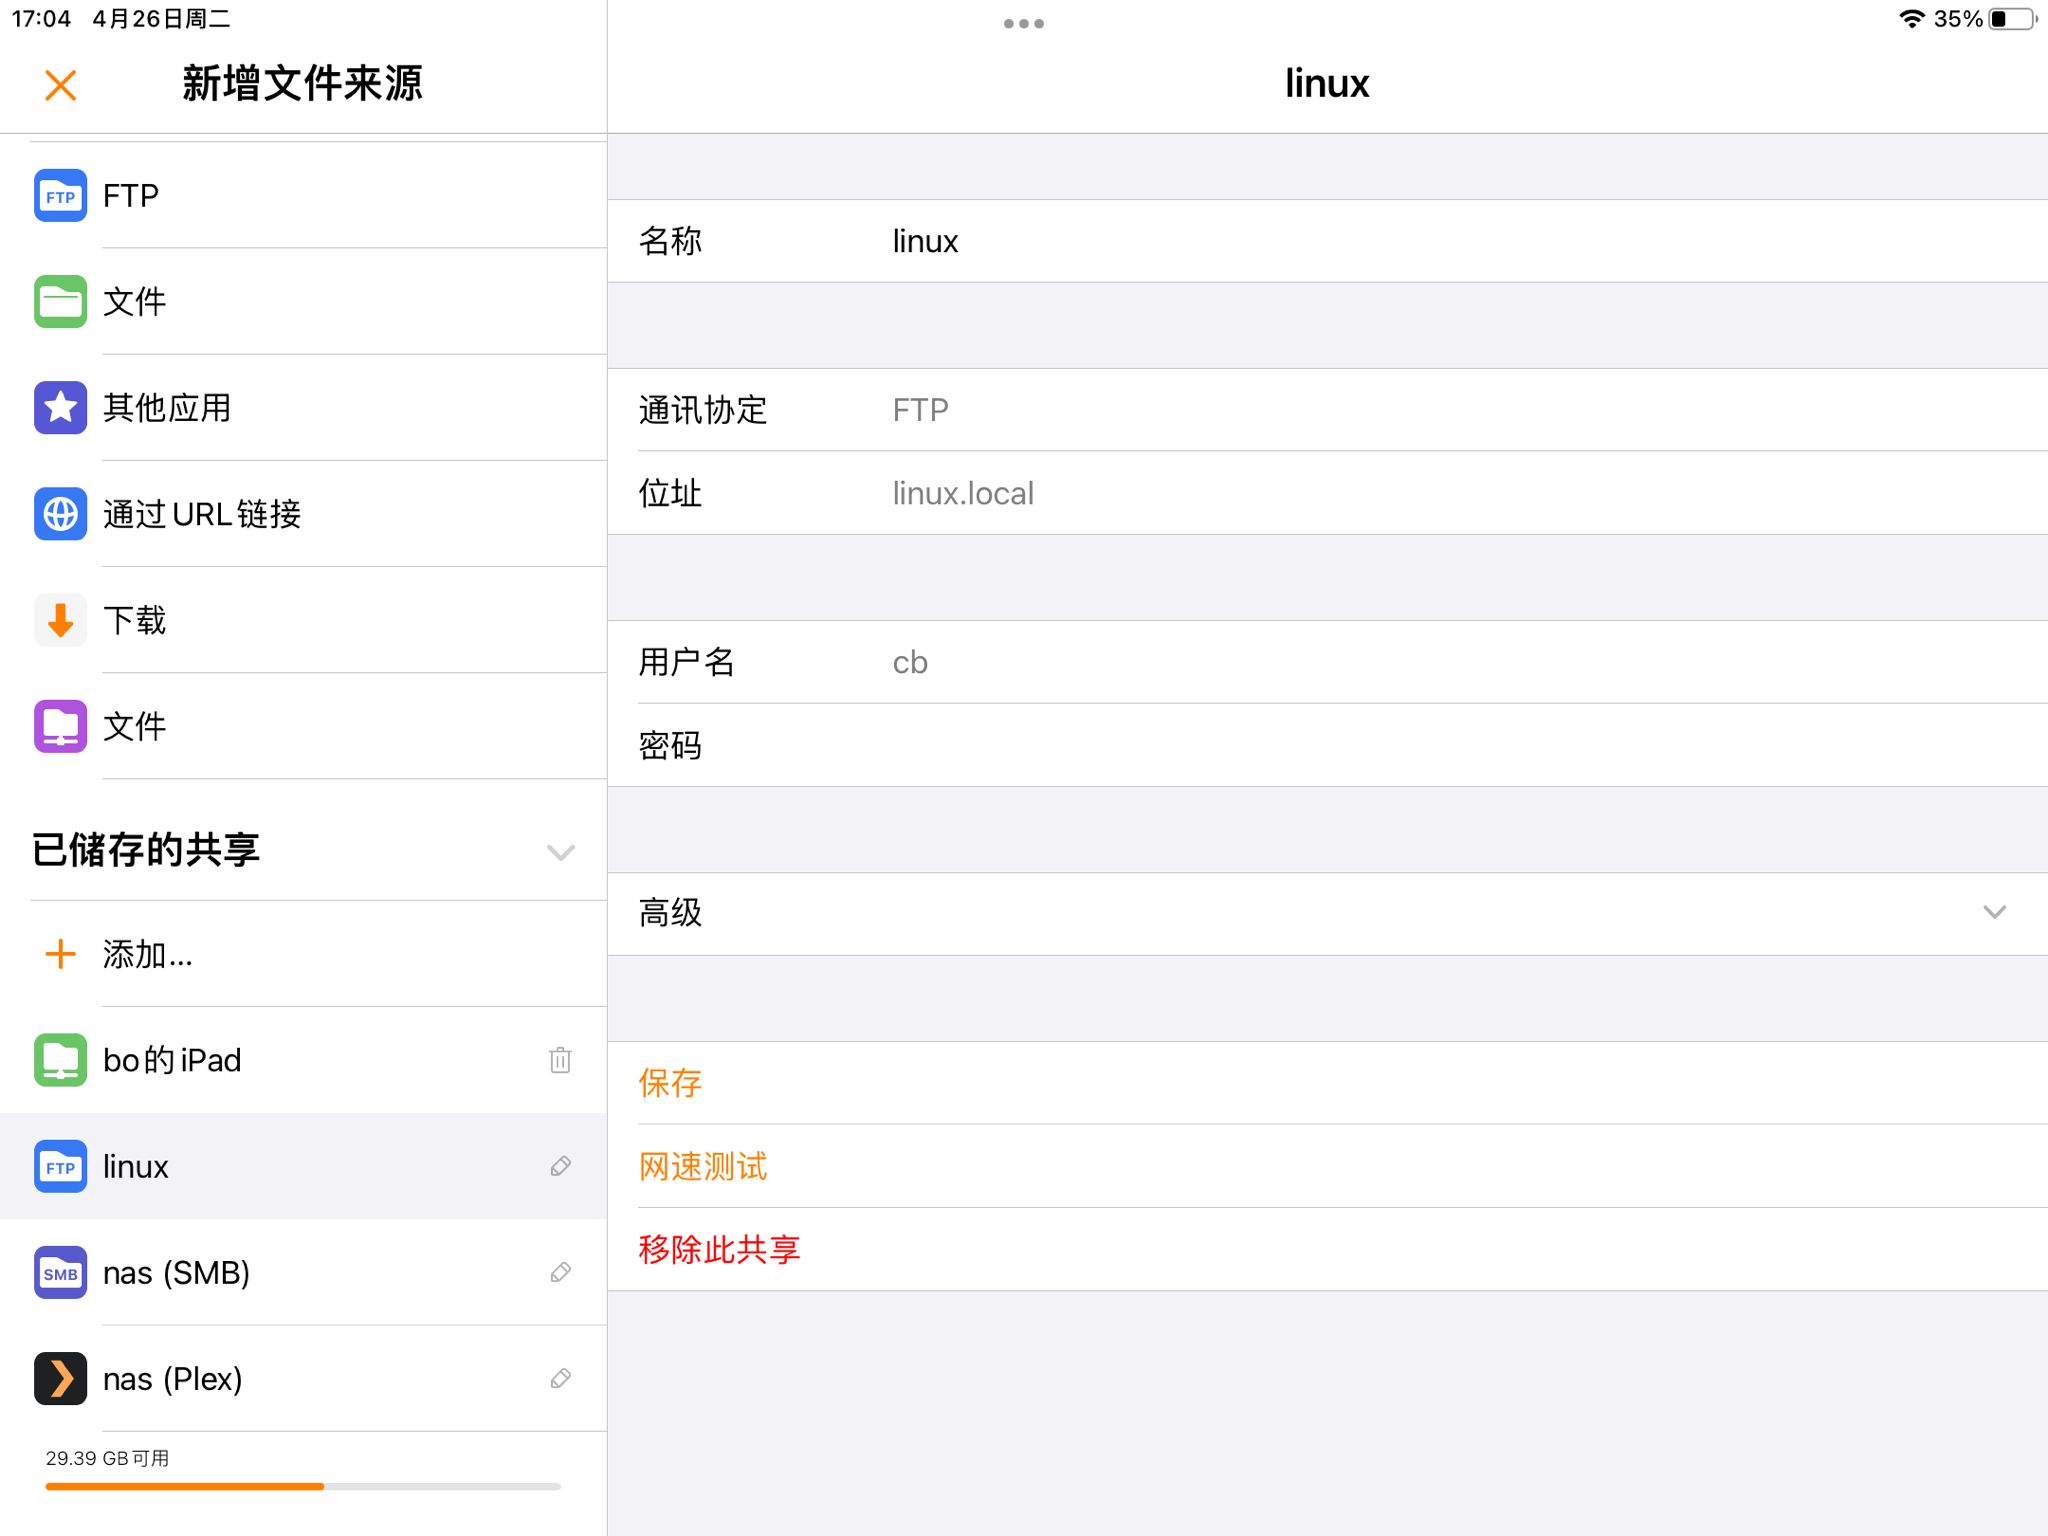The height and width of the screenshot is (1536, 2048).
Task: Edit linux share with pencil icon
Action: tap(560, 1166)
